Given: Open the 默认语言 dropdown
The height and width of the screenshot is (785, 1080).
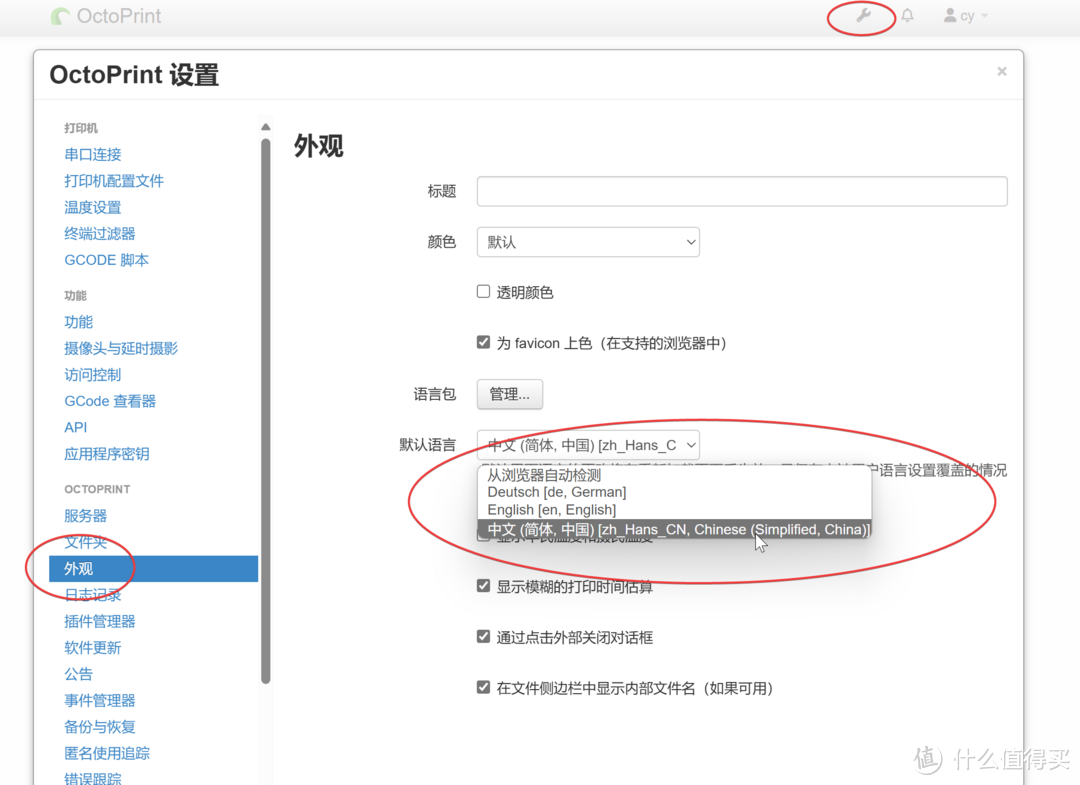Looking at the screenshot, I should (x=588, y=444).
